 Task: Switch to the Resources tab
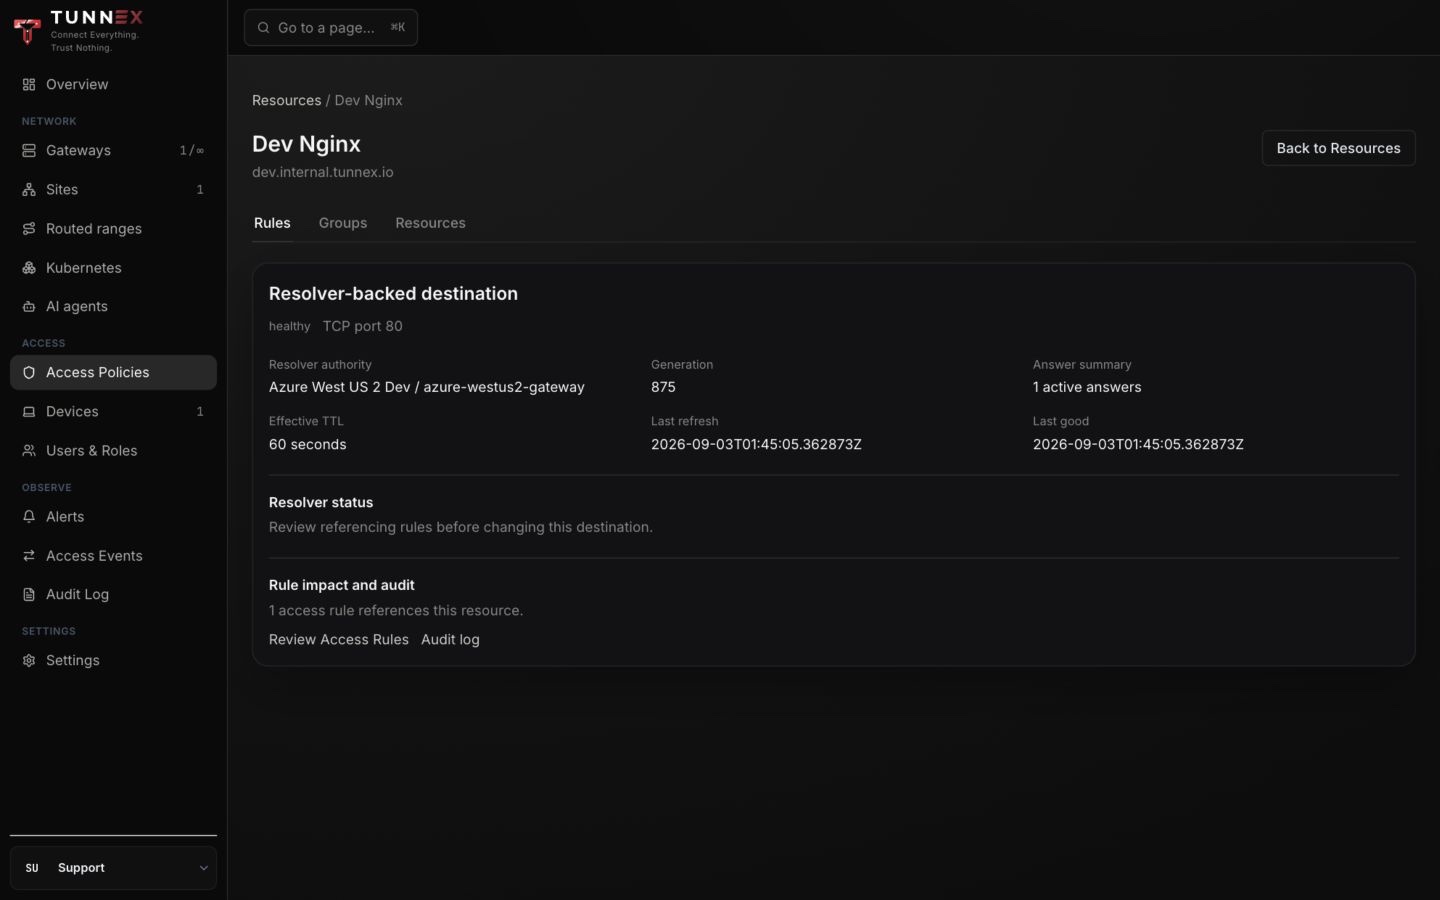430,223
